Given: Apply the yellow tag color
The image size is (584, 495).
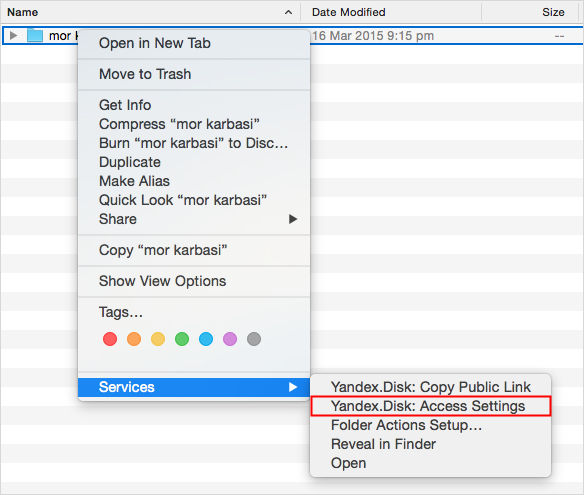Looking at the screenshot, I should click(158, 339).
